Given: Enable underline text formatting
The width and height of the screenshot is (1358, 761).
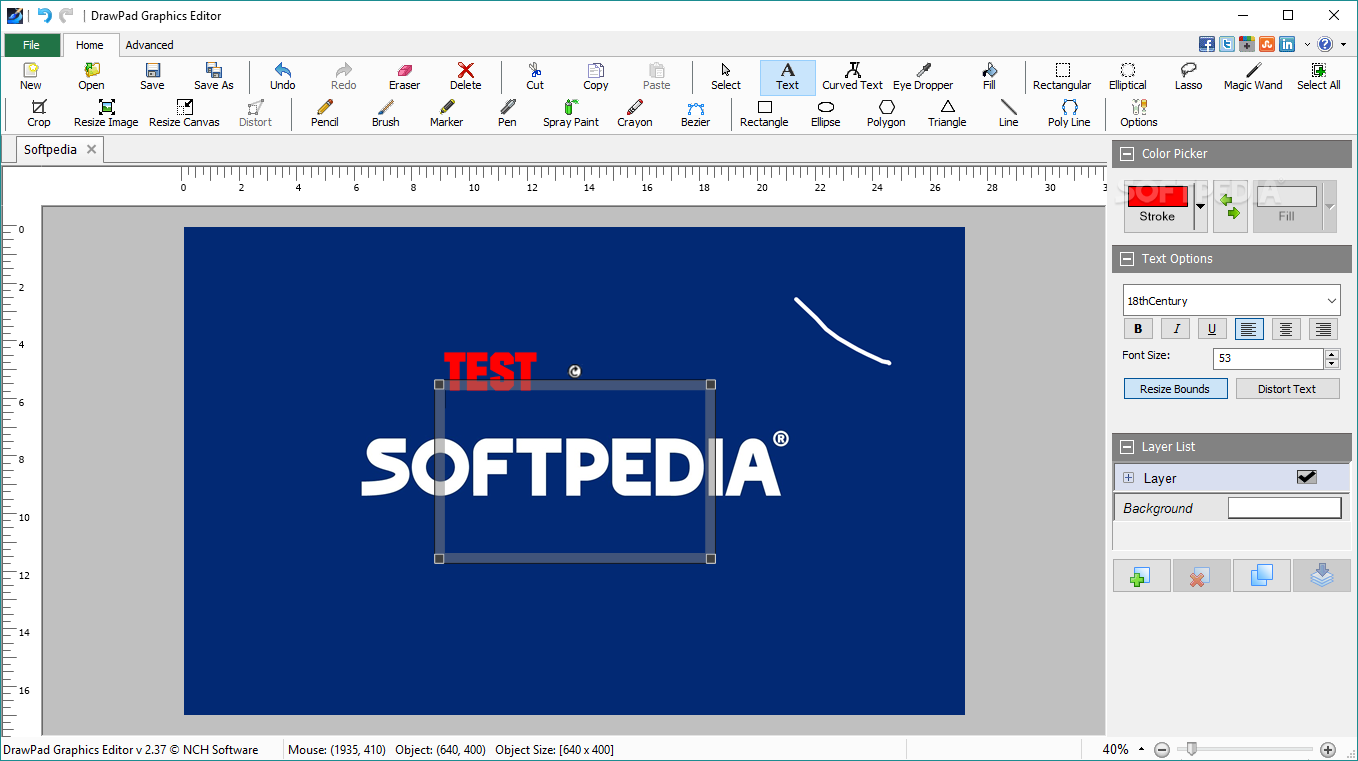Looking at the screenshot, I should [x=1211, y=328].
